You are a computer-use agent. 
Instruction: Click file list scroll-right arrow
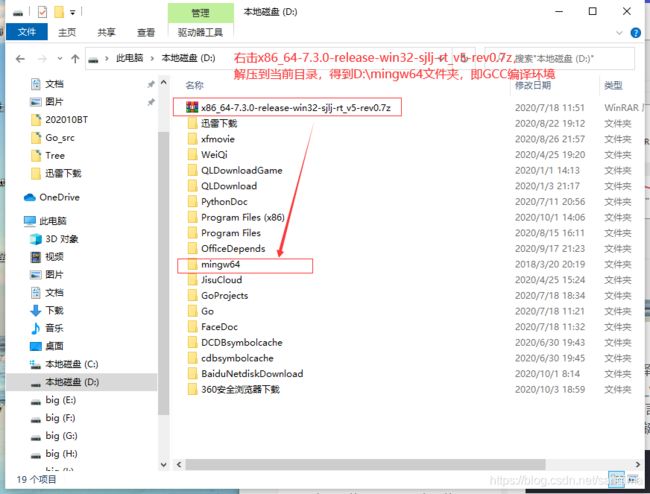click(x=638, y=465)
